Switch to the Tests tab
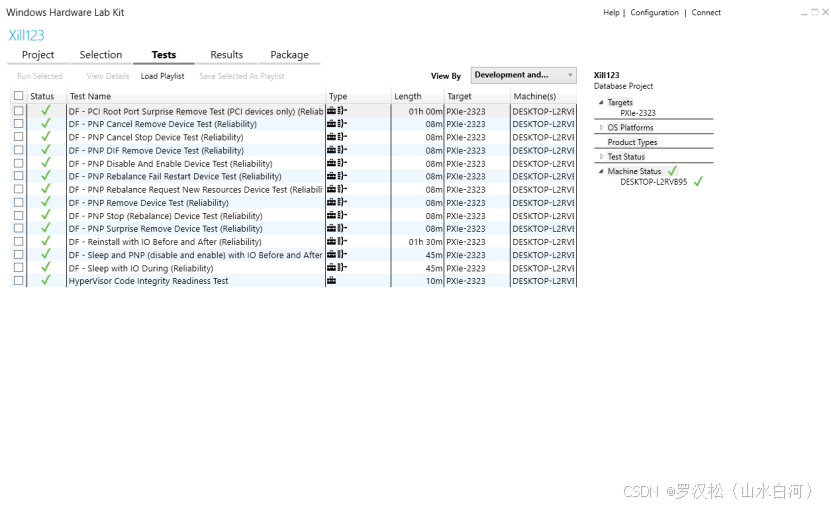The width and height of the screenshot is (831, 507). 164,55
